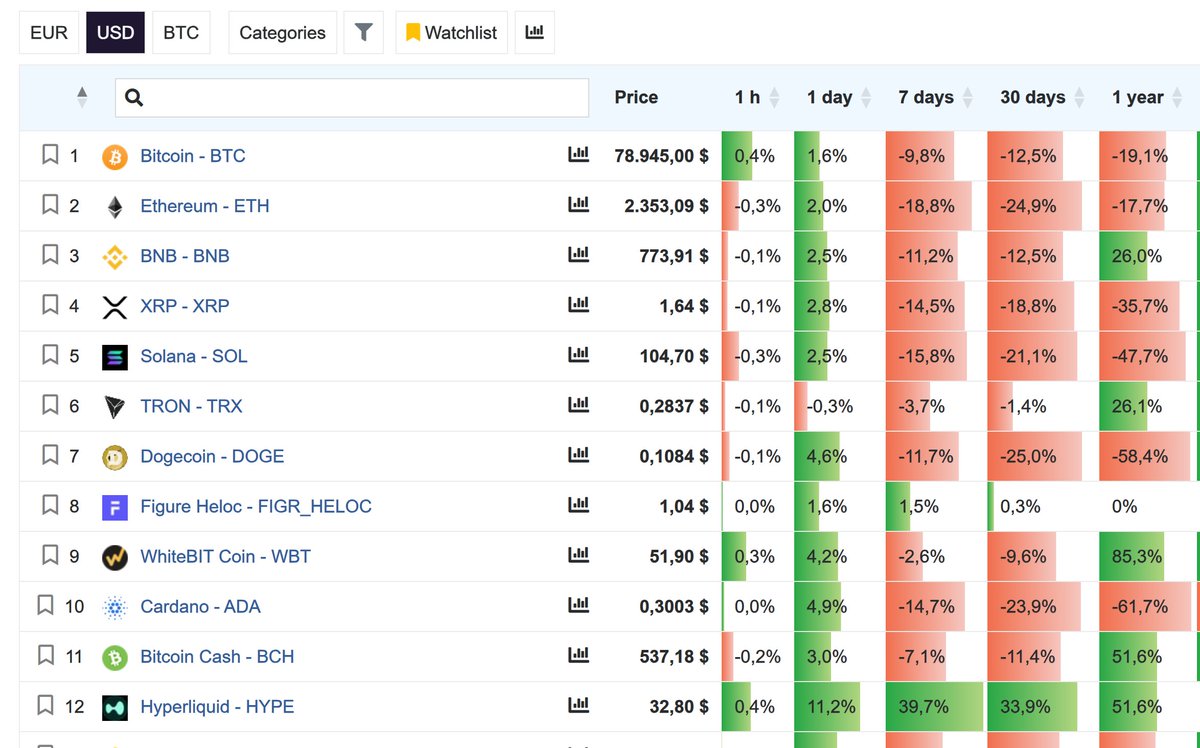The width and height of the screenshot is (1200, 748).
Task: Bookmark Solana to the watchlist
Action: pos(50,355)
